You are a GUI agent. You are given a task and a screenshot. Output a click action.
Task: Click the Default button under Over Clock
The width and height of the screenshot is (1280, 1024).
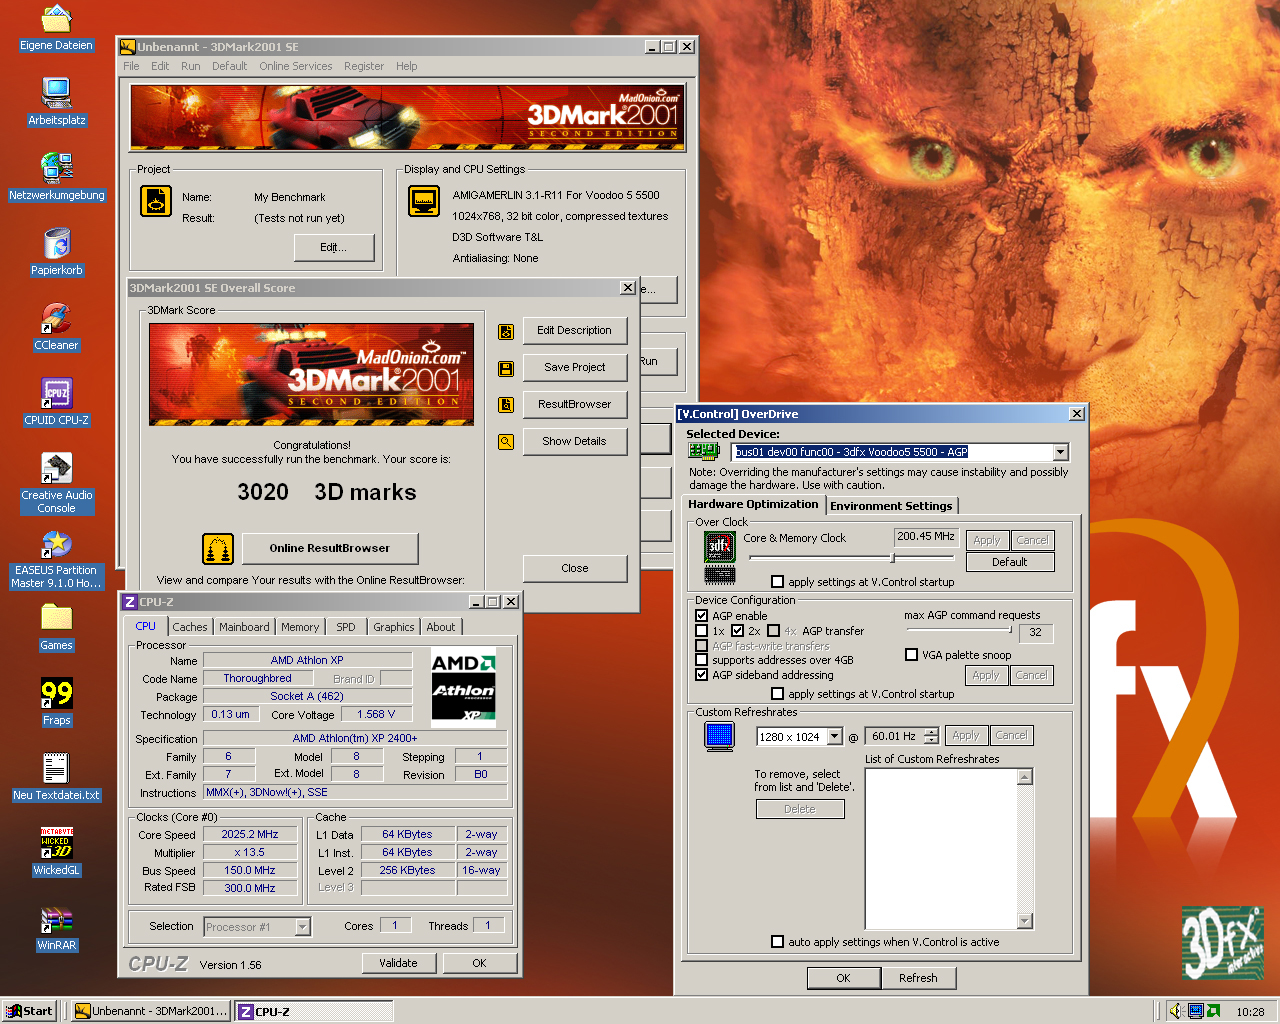pos(1010,562)
